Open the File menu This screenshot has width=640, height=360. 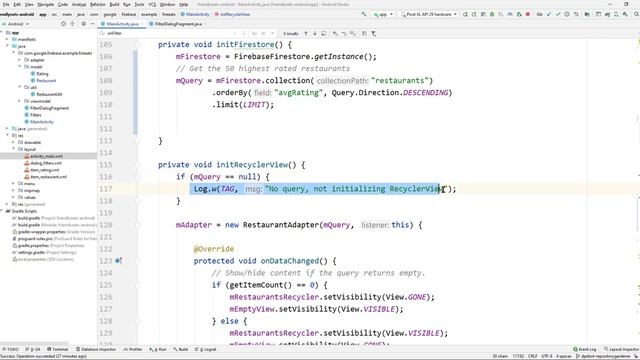click(x=6, y=4)
